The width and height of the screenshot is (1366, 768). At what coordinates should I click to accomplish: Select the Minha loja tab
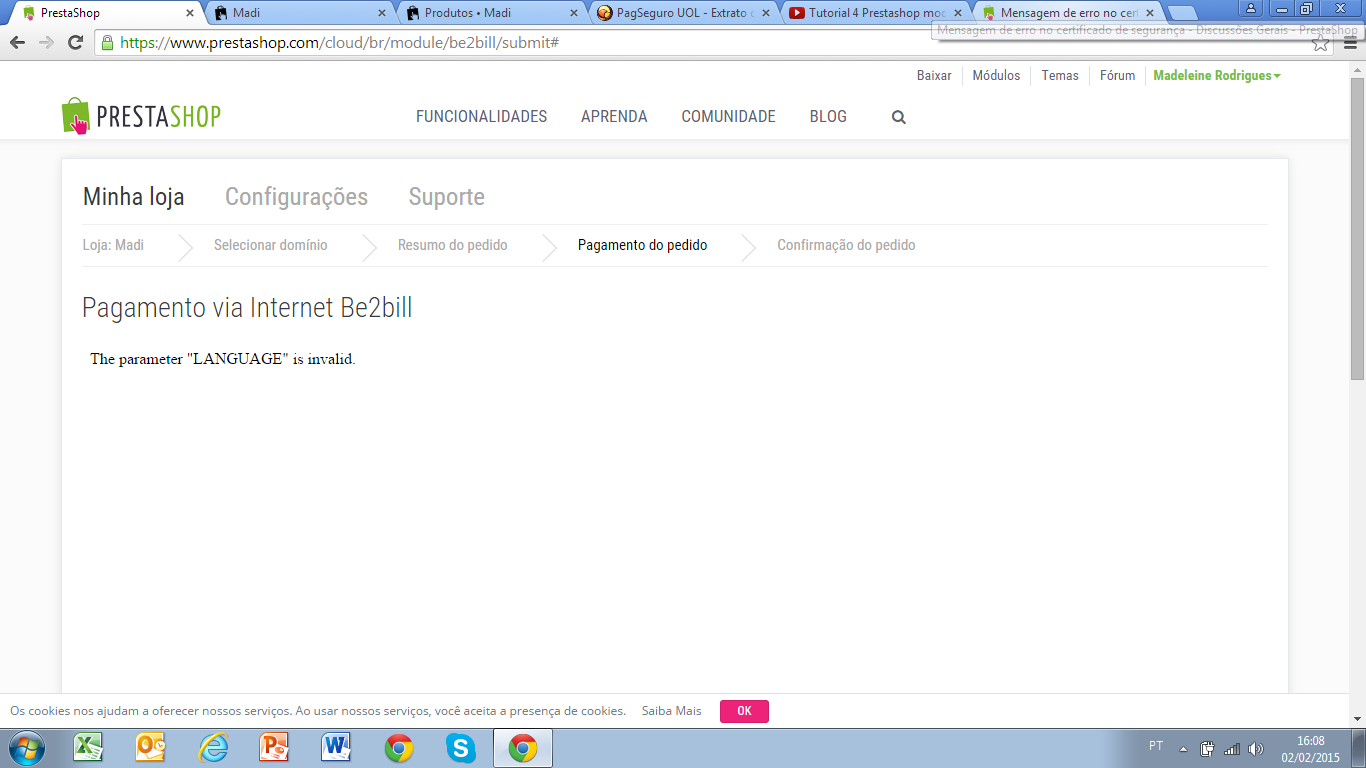133,197
